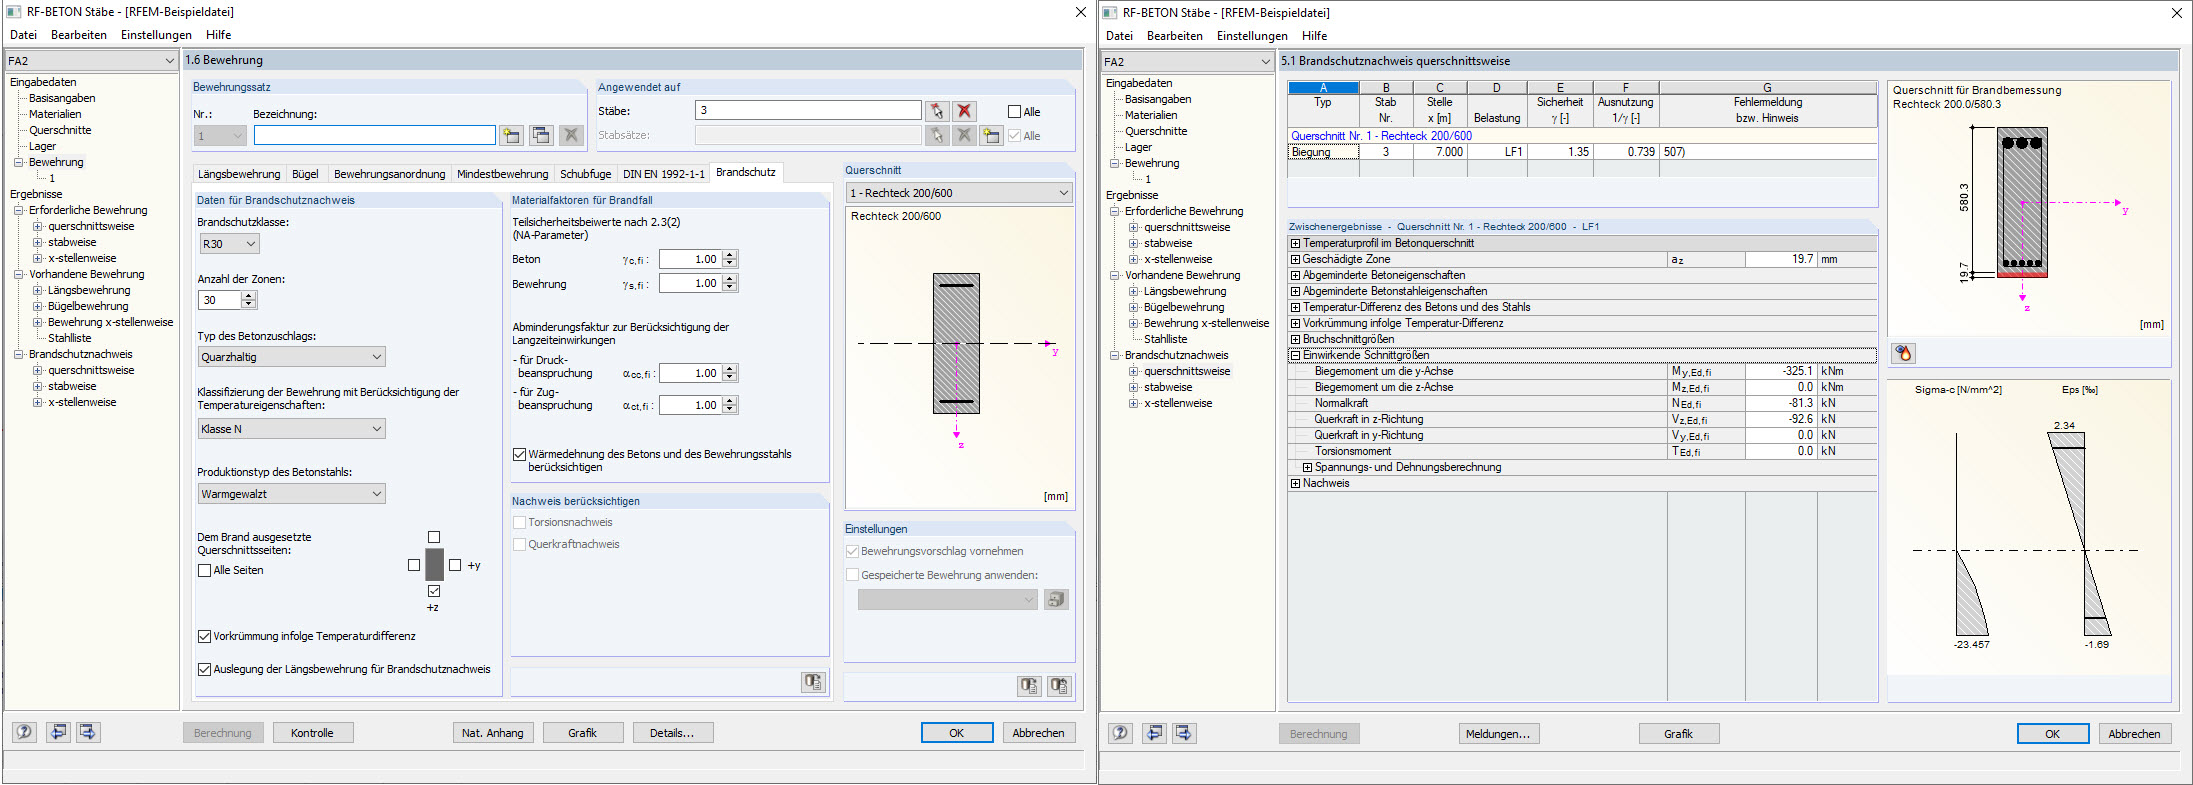Open Typ des Betonzuschlags Quarzhaltig dropdown

(291, 357)
